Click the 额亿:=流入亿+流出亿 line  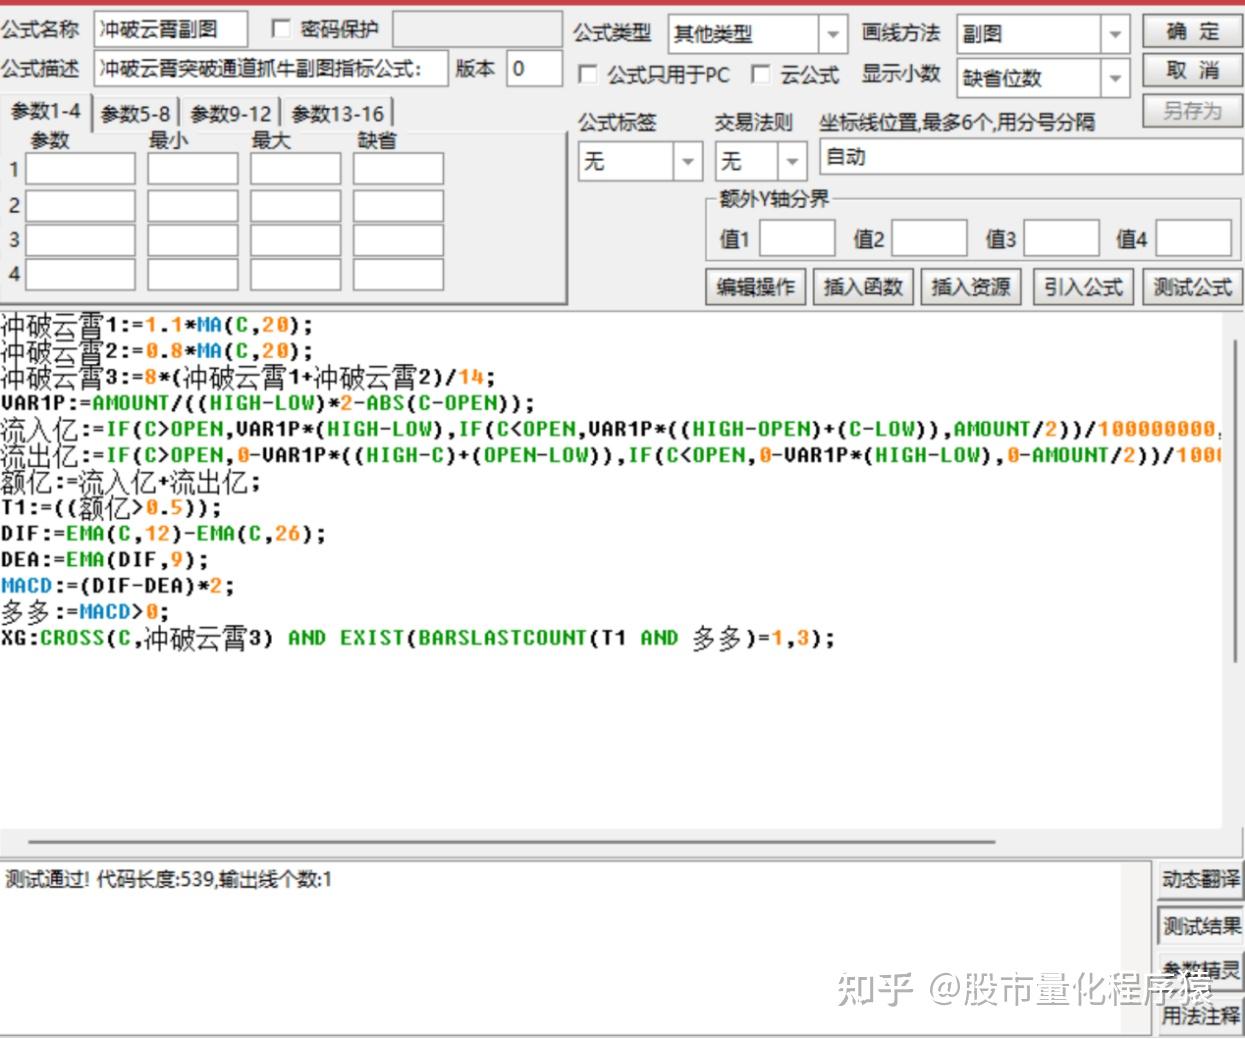coord(131,481)
